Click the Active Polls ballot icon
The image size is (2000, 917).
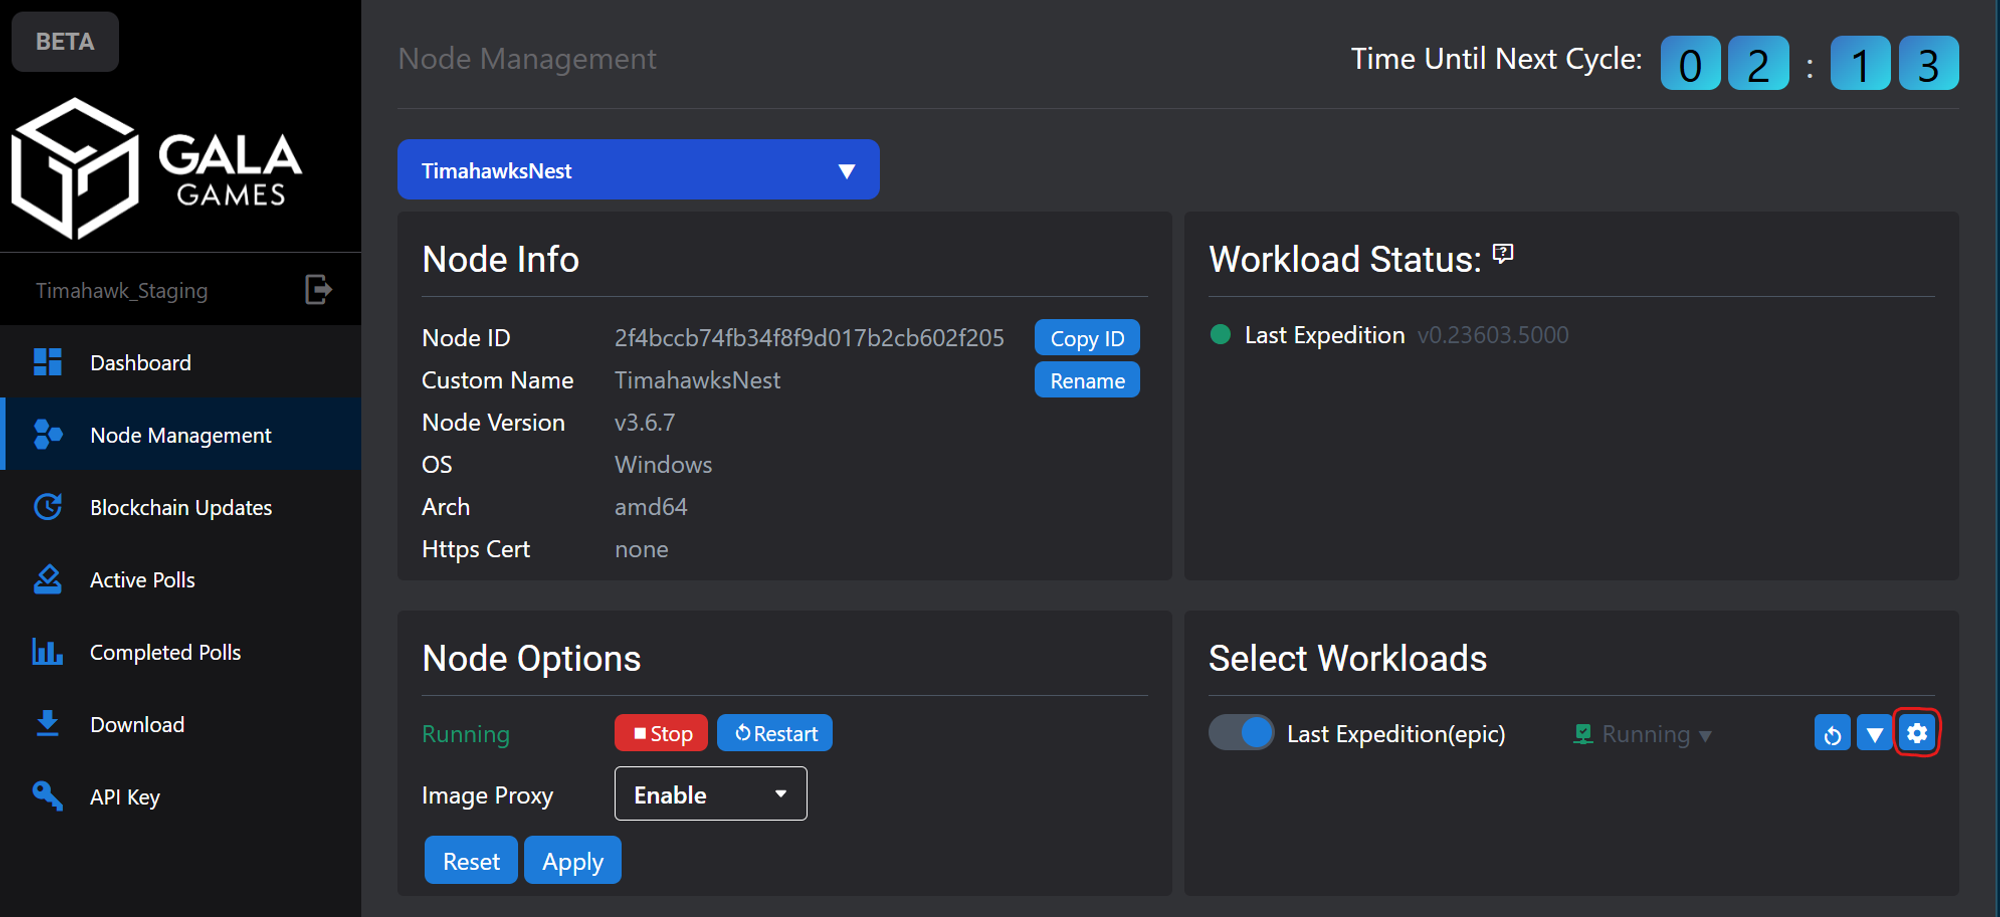[x=47, y=579]
